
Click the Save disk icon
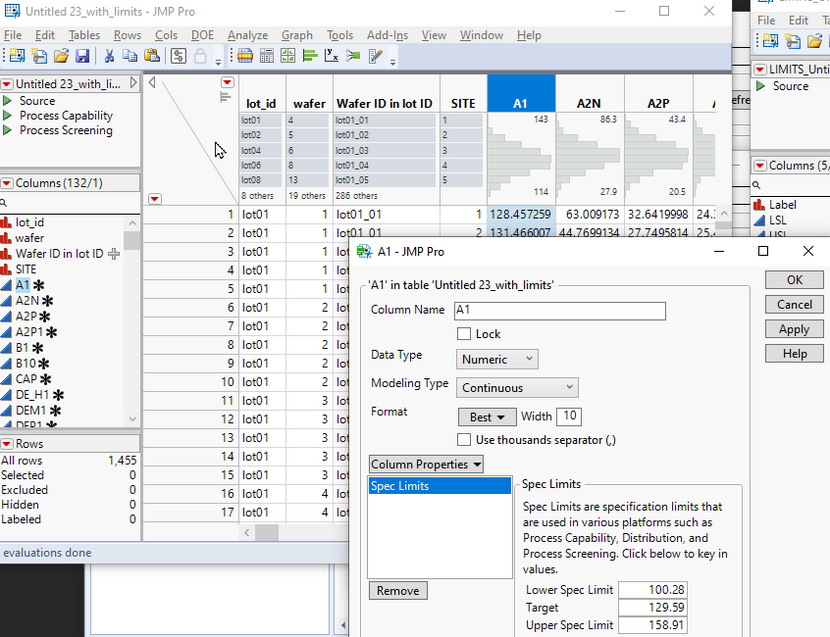(x=82, y=57)
